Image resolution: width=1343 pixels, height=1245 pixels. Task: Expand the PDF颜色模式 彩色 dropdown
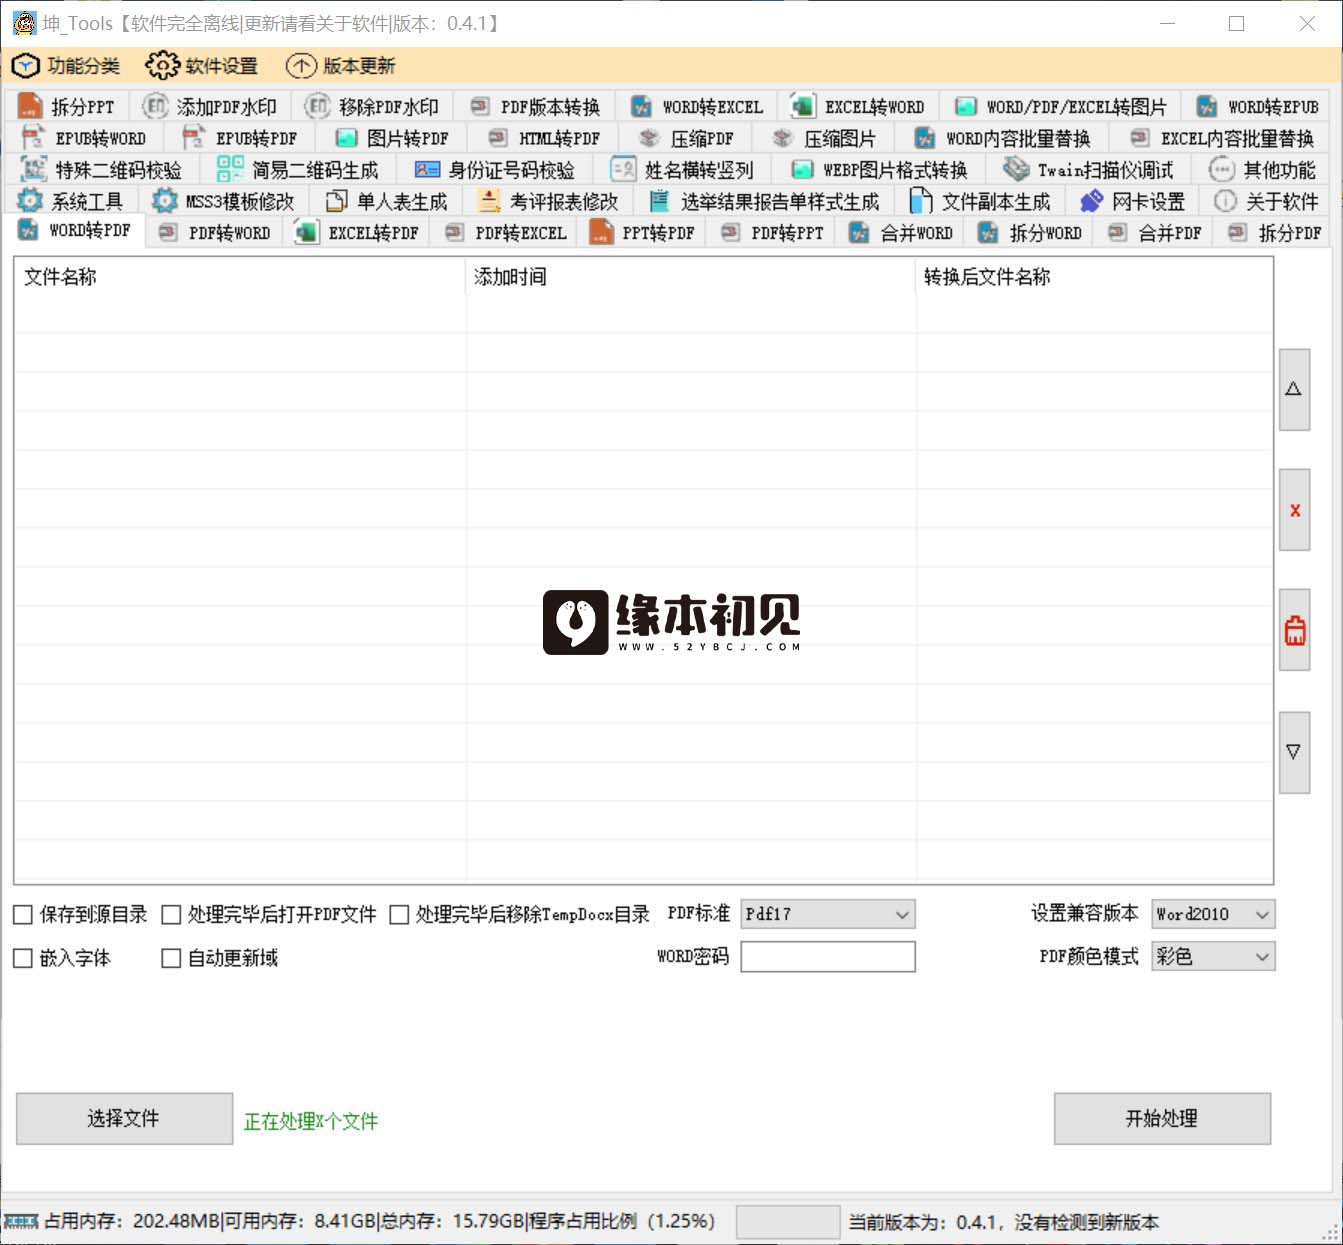1213,957
